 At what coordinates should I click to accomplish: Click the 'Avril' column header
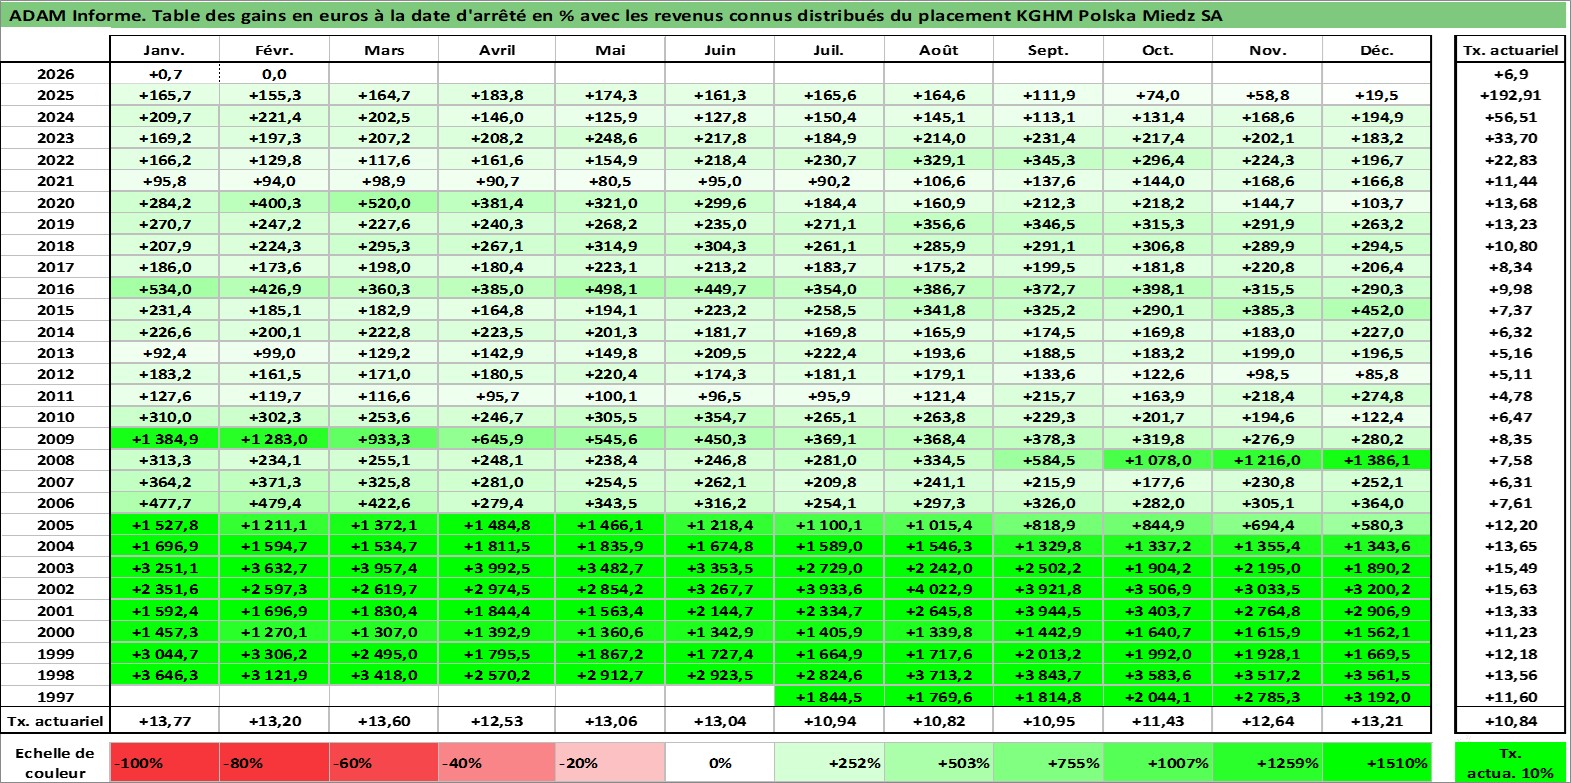click(x=497, y=50)
